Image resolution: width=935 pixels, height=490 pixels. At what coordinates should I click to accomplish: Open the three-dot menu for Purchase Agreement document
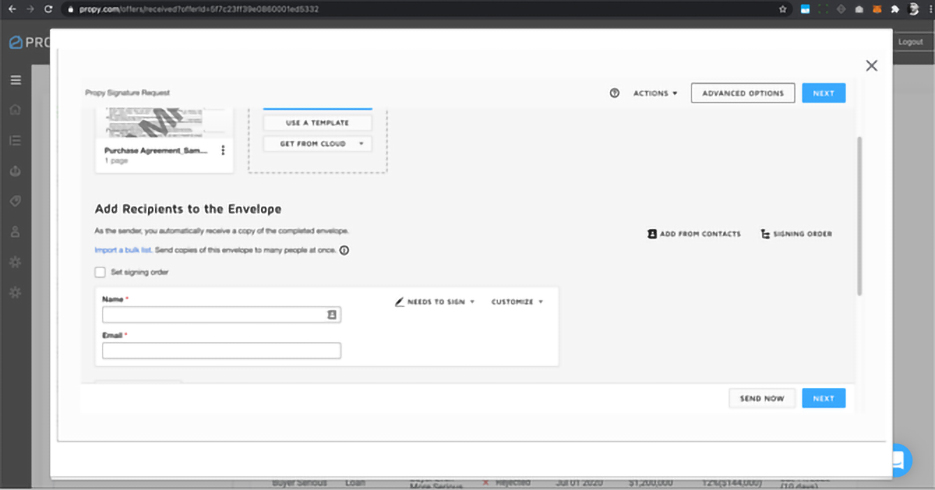tap(223, 151)
